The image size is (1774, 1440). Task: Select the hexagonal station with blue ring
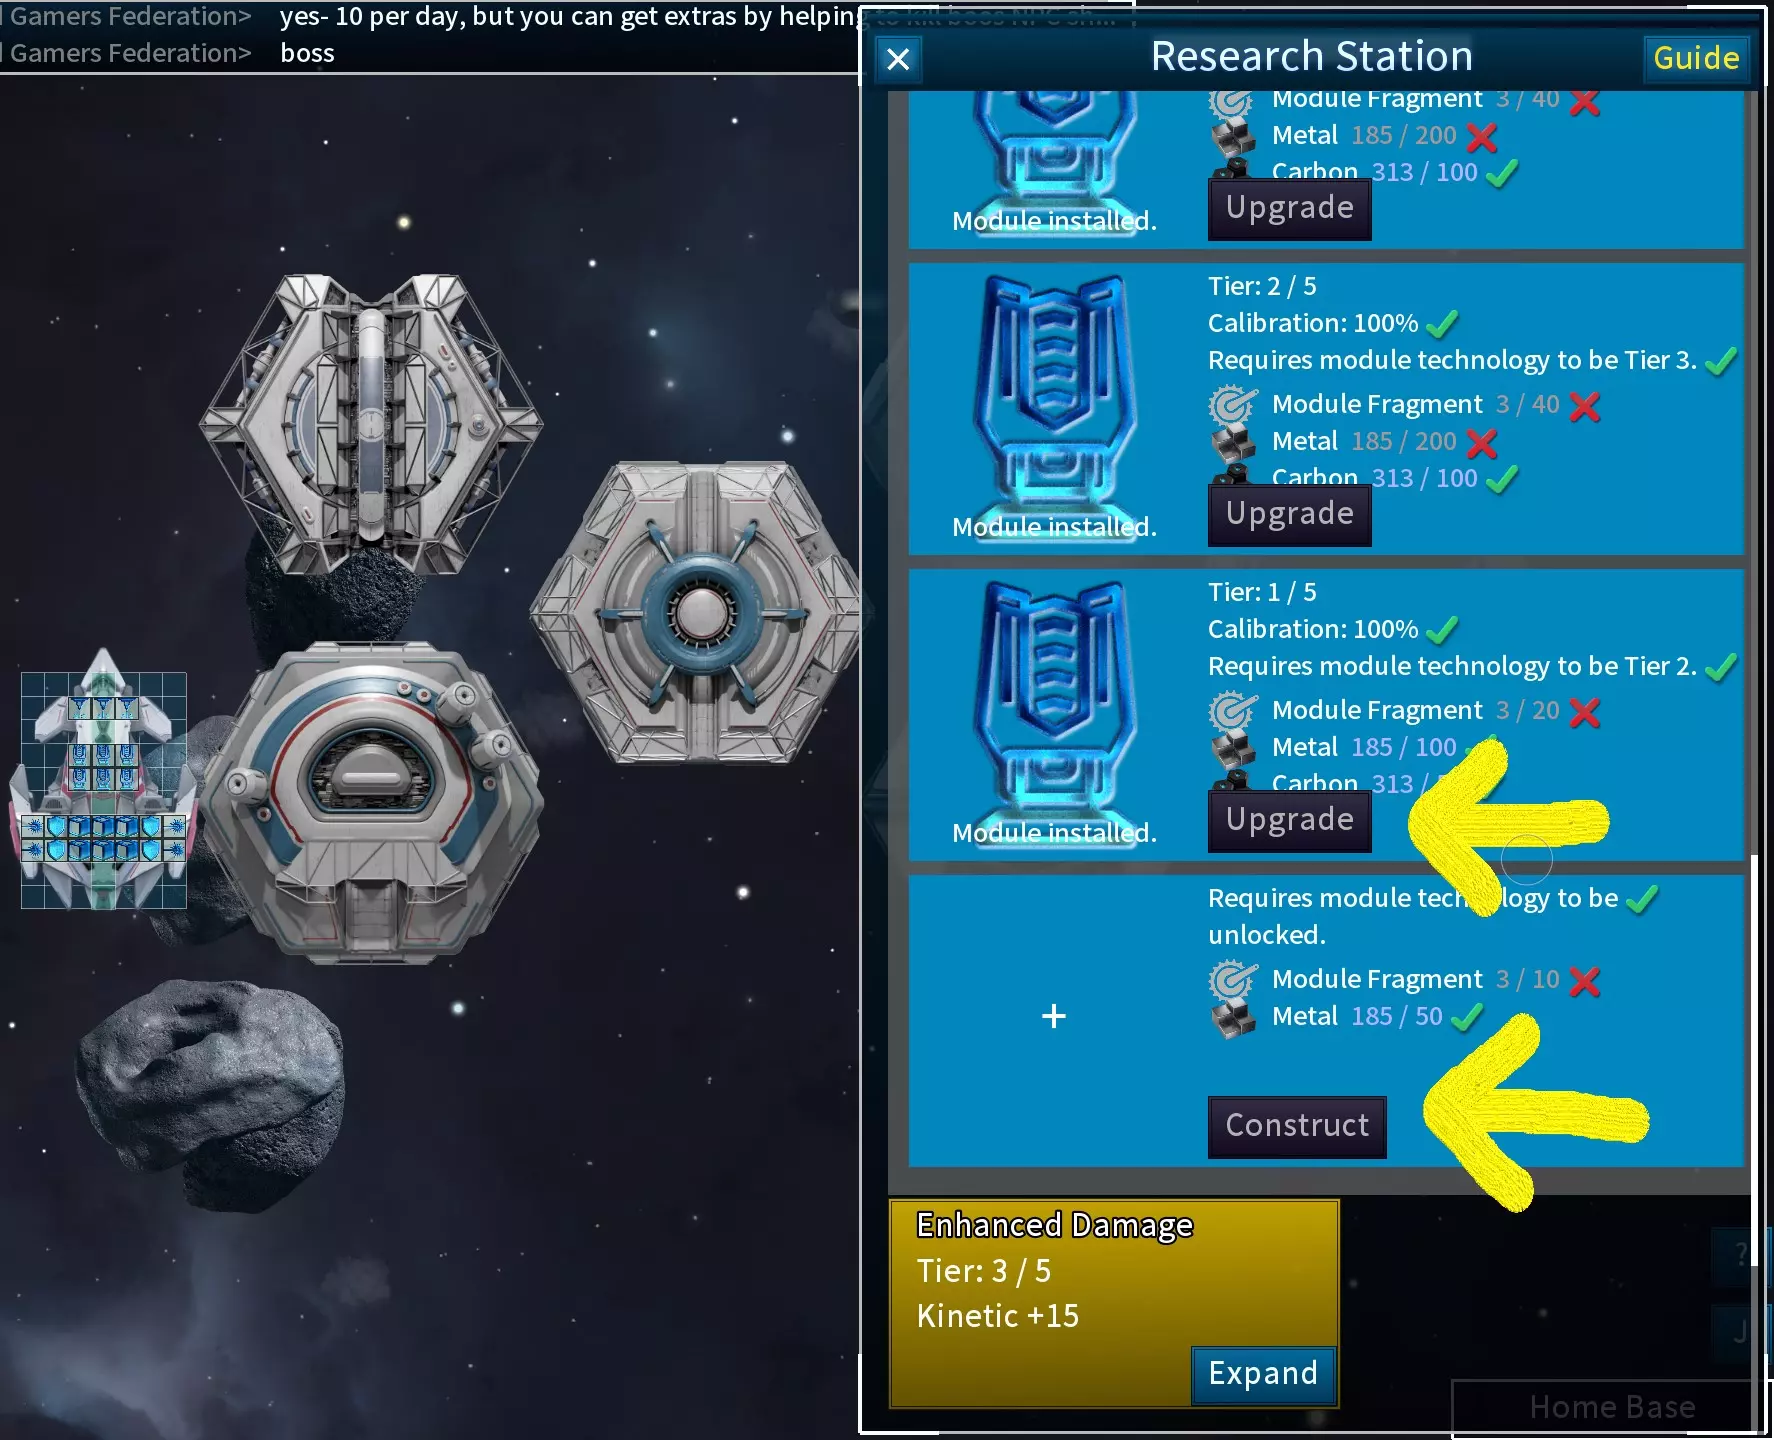[x=698, y=612]
